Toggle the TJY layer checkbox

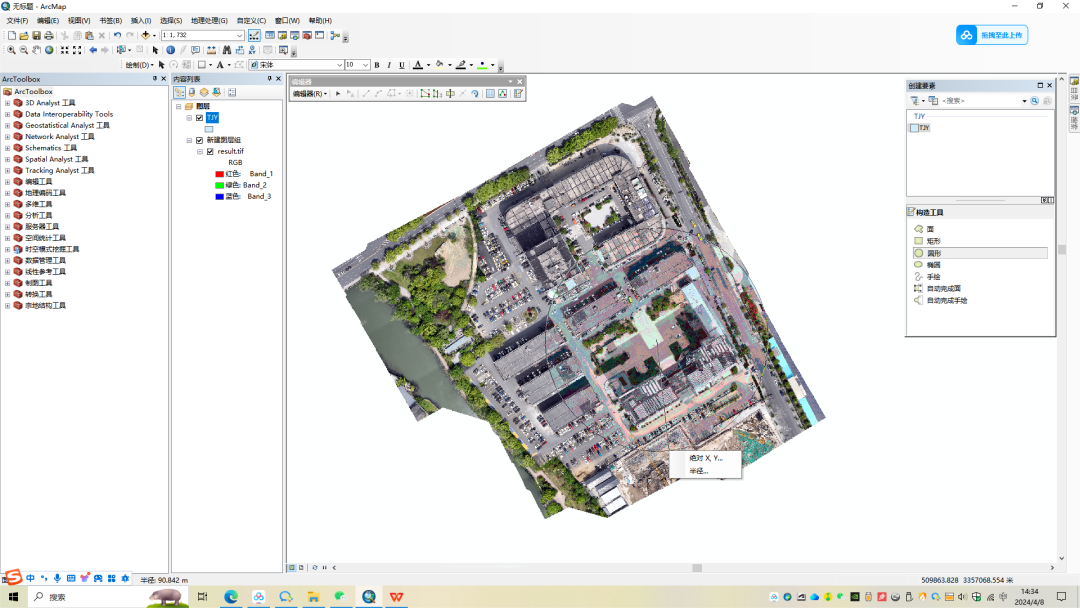(x=200, y=118)
